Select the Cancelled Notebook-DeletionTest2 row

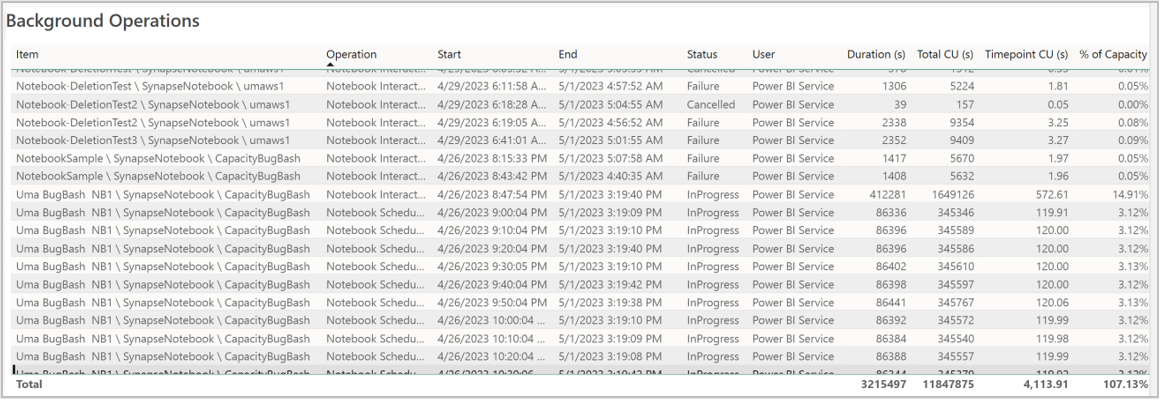pyautogui.click(x=582, y=105)
